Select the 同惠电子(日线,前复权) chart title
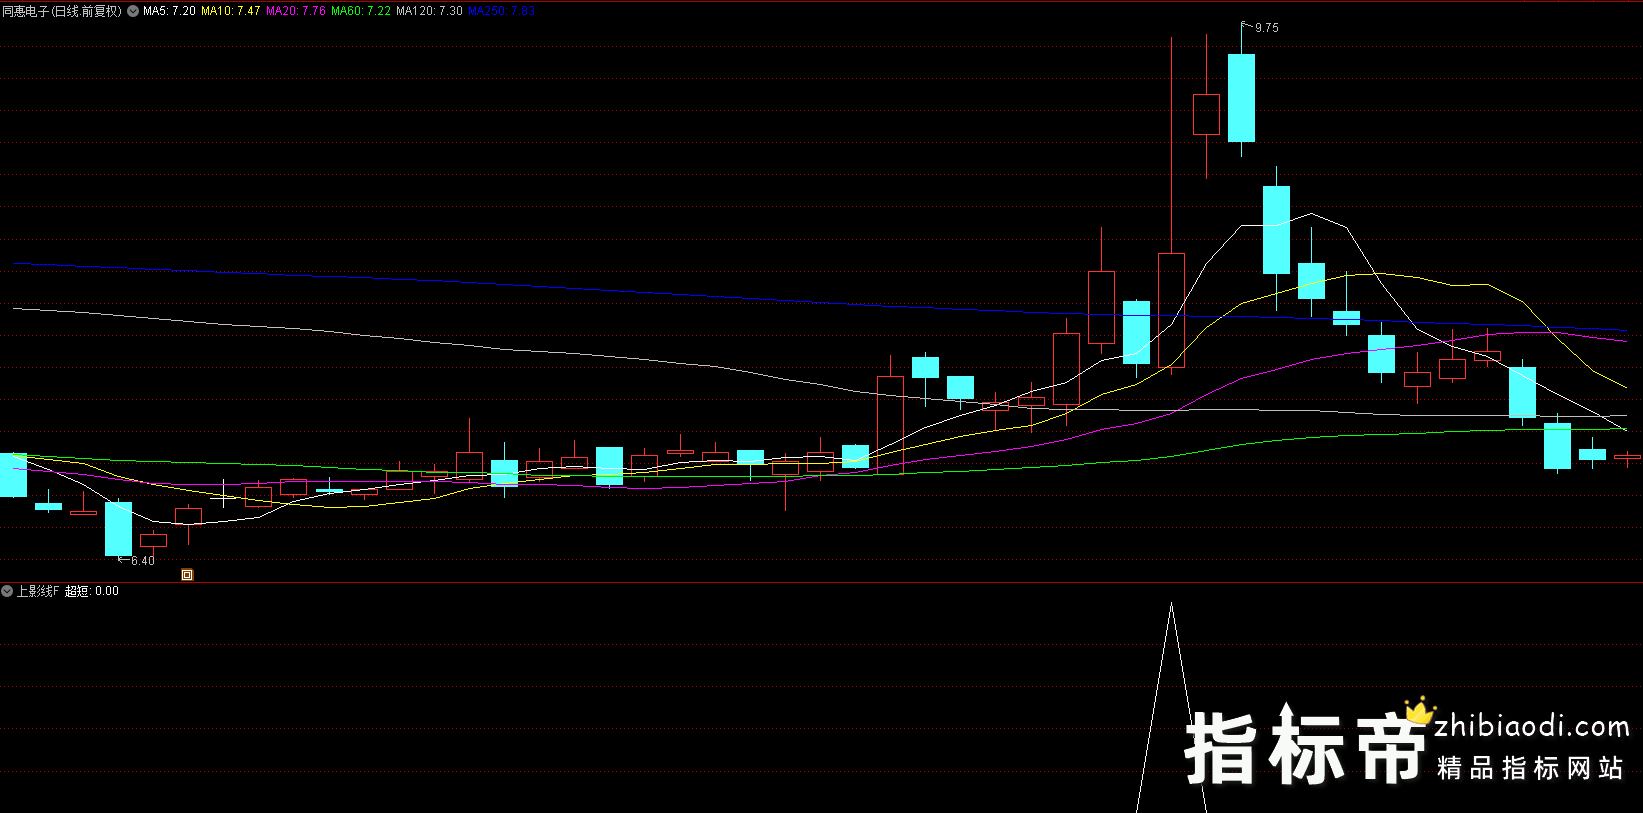Image resolution: width=1643 pixels, height=813 pixels. click(x=62, y=11)
